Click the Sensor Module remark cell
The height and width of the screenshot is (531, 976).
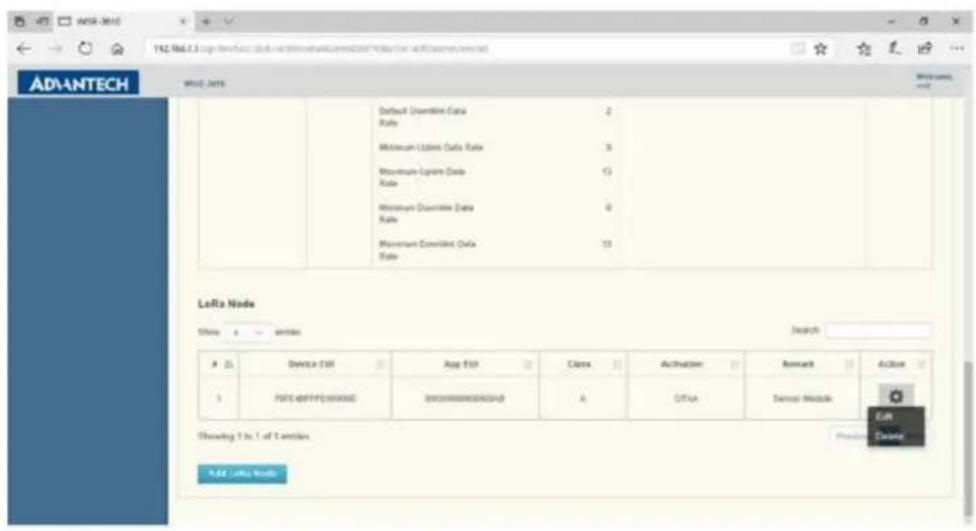802,398
